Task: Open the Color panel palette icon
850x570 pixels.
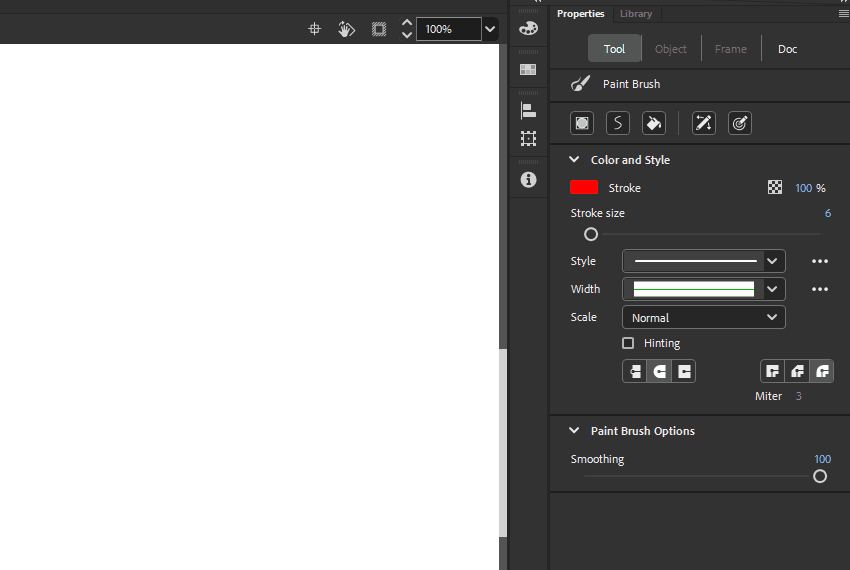Action: pyautogui.click(x=529, y=28)
